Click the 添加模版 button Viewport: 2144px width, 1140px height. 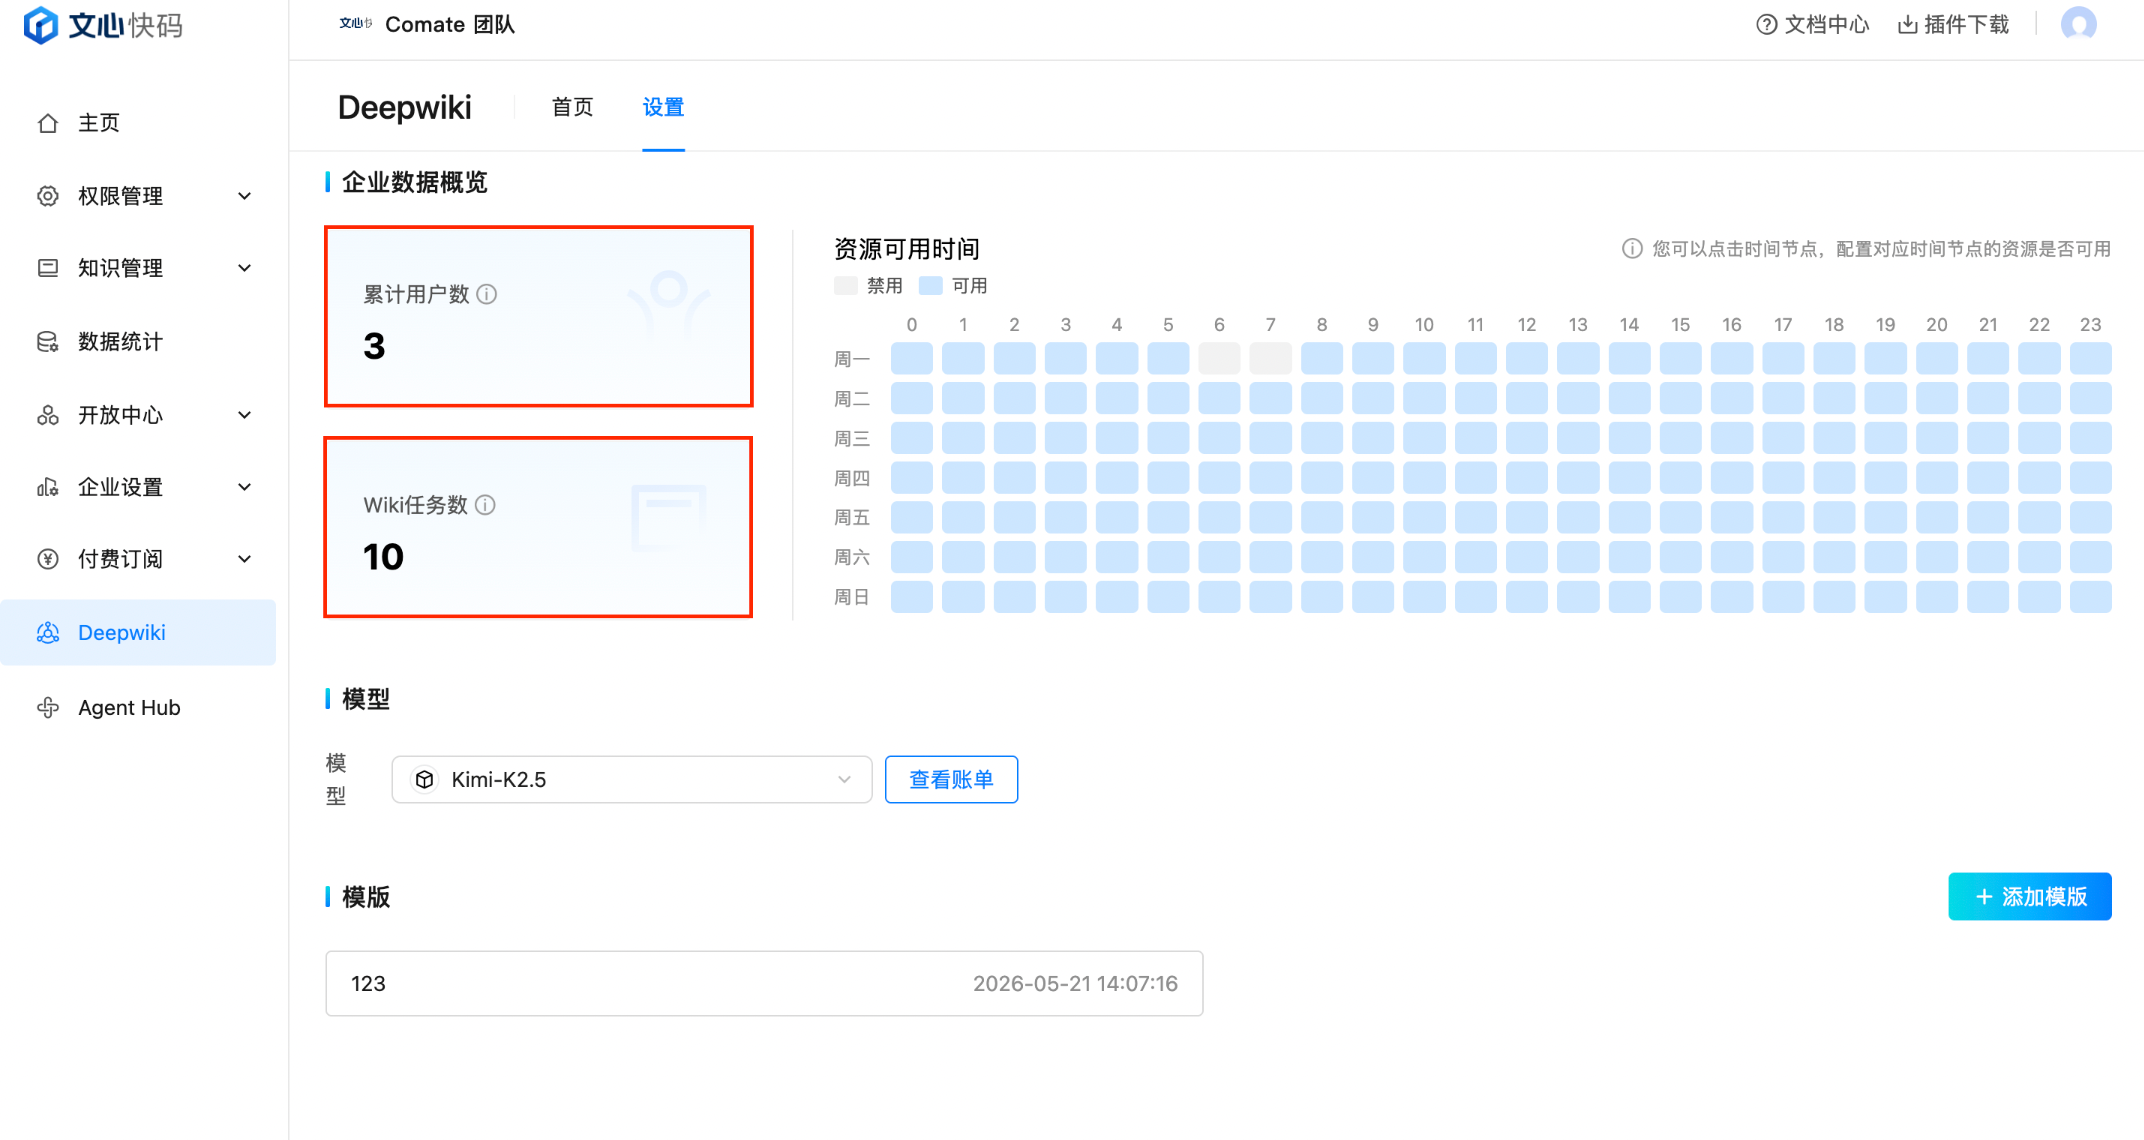coord(2030,897)
